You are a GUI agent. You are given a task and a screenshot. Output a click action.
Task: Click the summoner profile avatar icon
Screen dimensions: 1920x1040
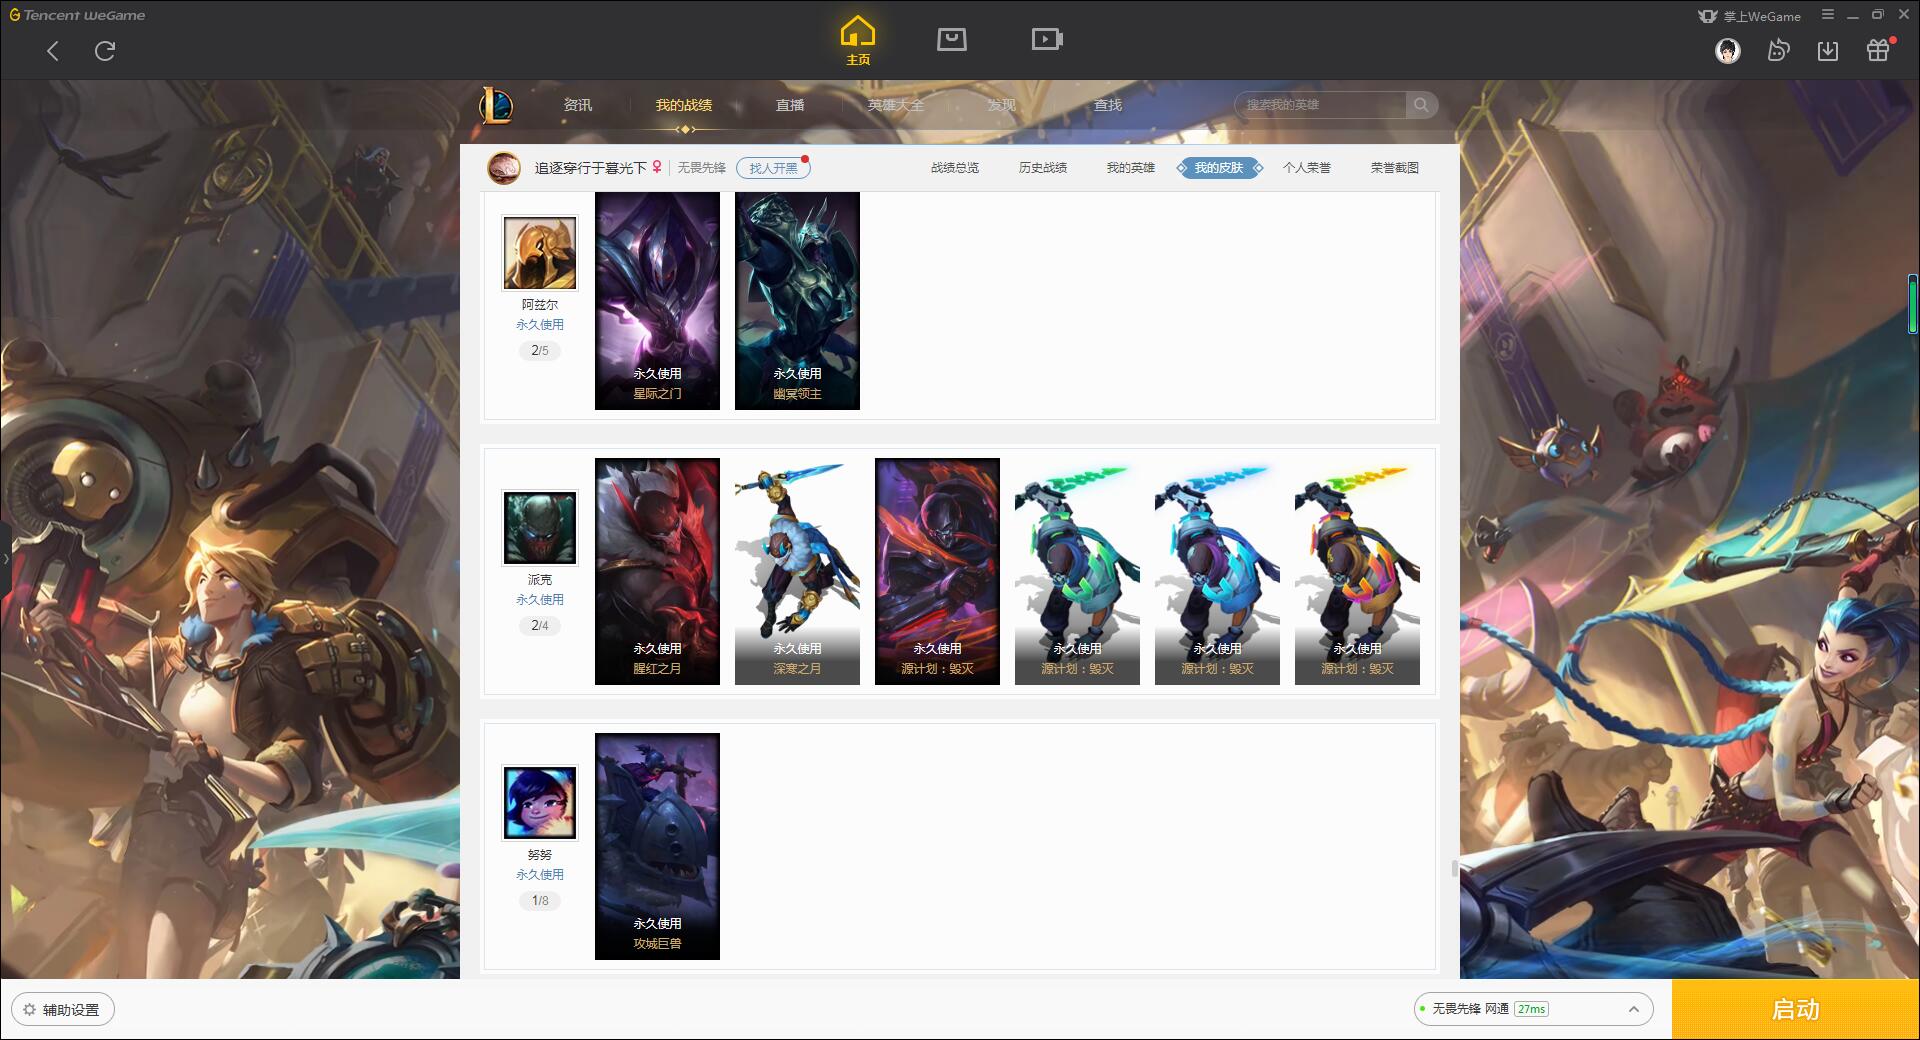tap(504, 168)
